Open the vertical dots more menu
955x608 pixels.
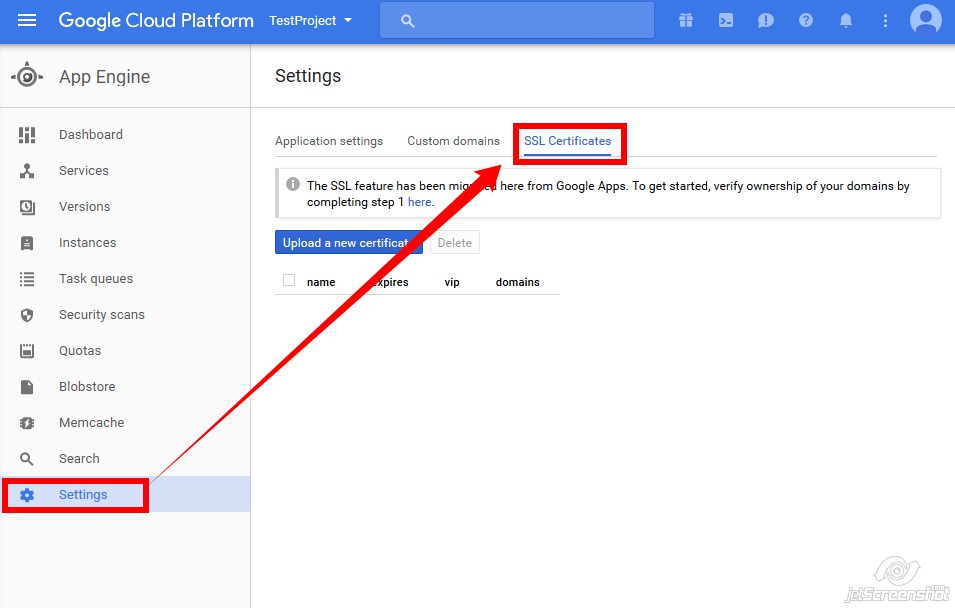pyautogui.click(x=885, y=20)
